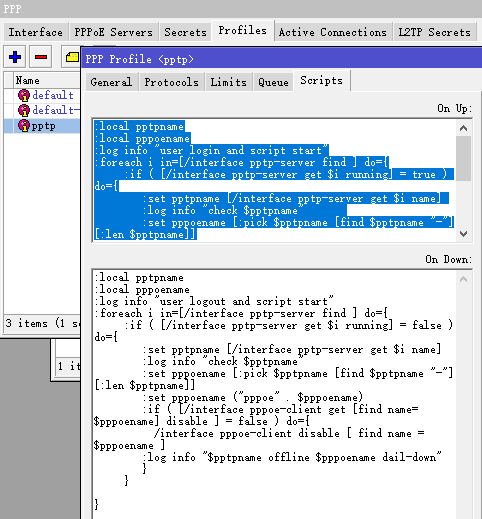This screenshot has height=519, width=482.
Task: Select the default-encryption profile icon
Action: (24, 110)
